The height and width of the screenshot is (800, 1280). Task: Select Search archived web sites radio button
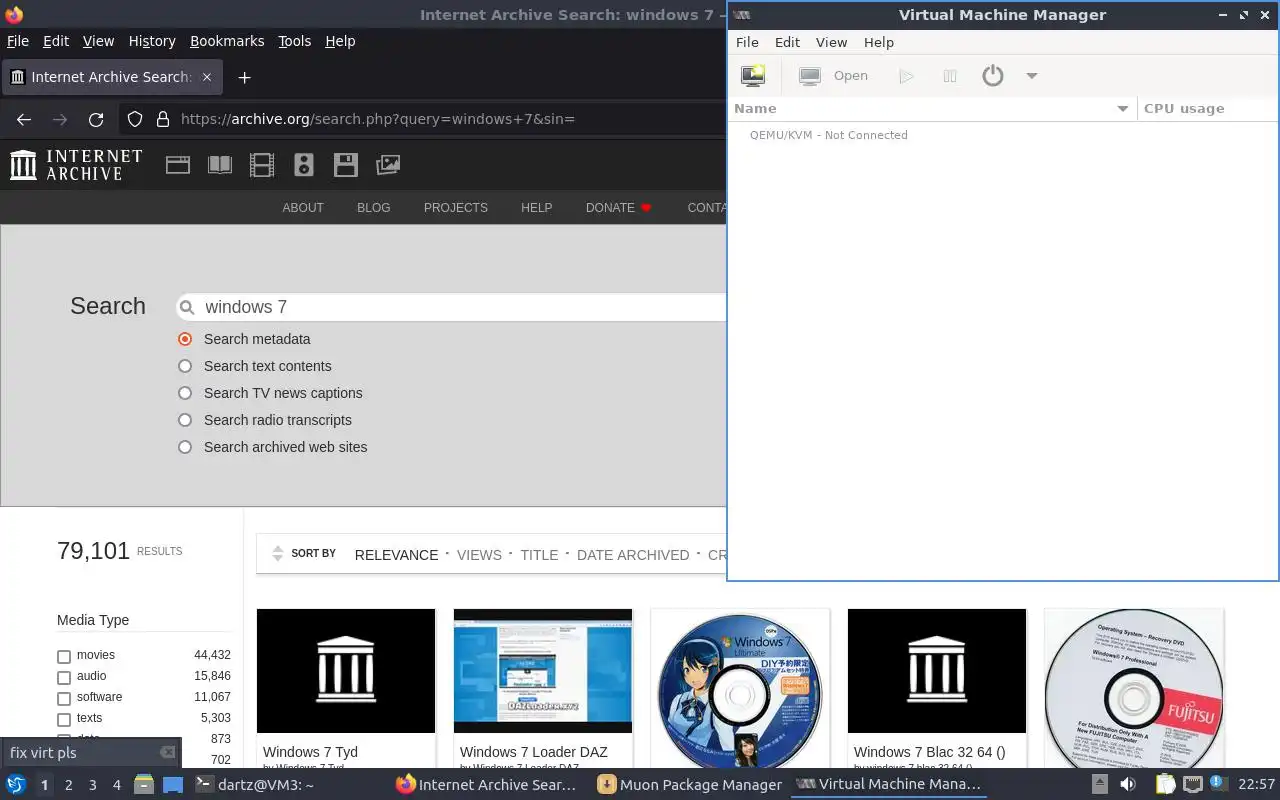click(x=185, y=447)
